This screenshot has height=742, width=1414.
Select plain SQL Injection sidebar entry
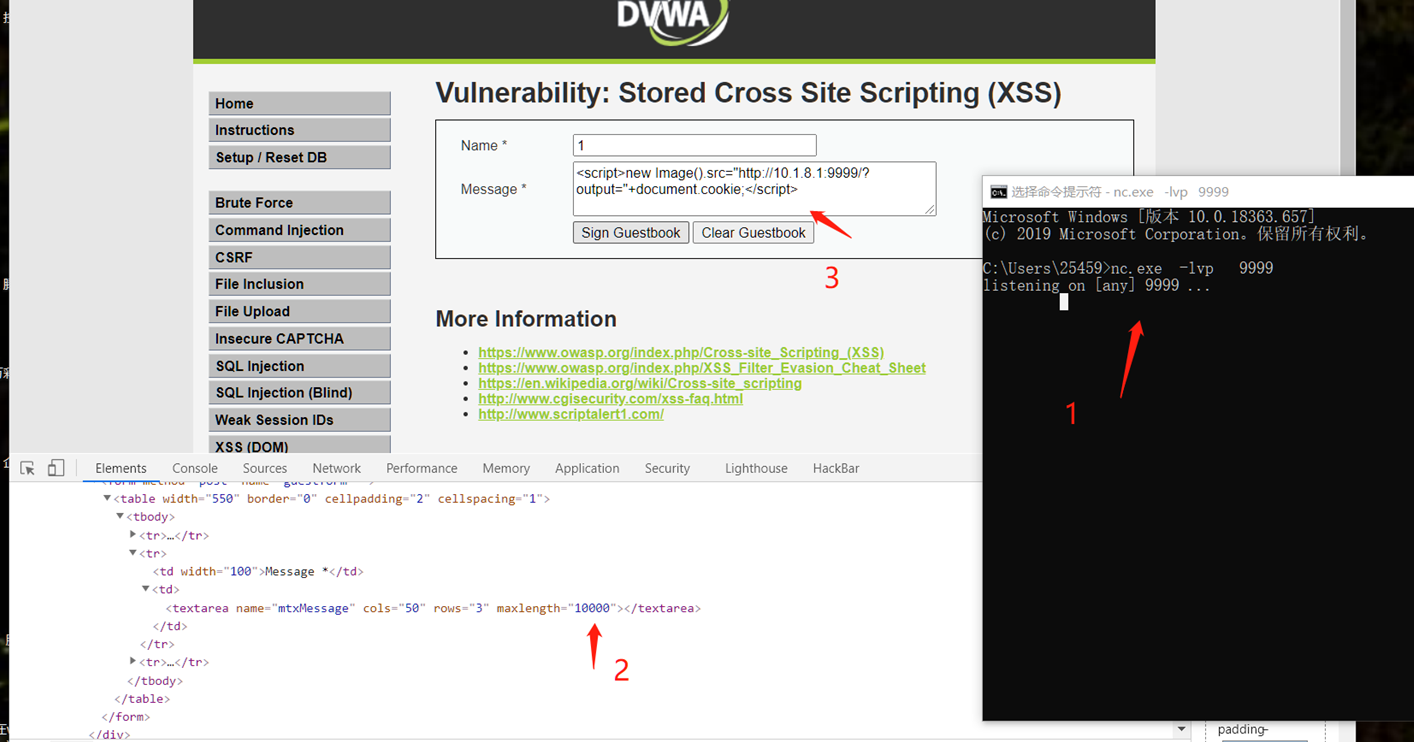point(299,366)
